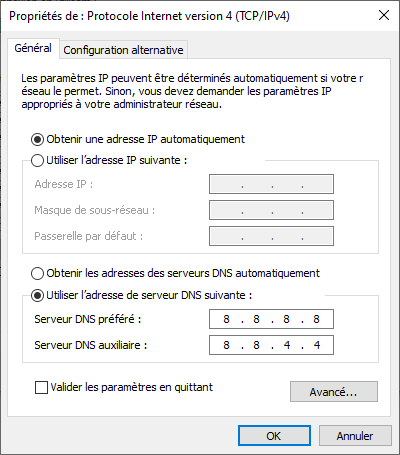The width and height of the screenshot is (400, 455).
Task: Click first octet of preferred DNS
Action: point(226,319)
